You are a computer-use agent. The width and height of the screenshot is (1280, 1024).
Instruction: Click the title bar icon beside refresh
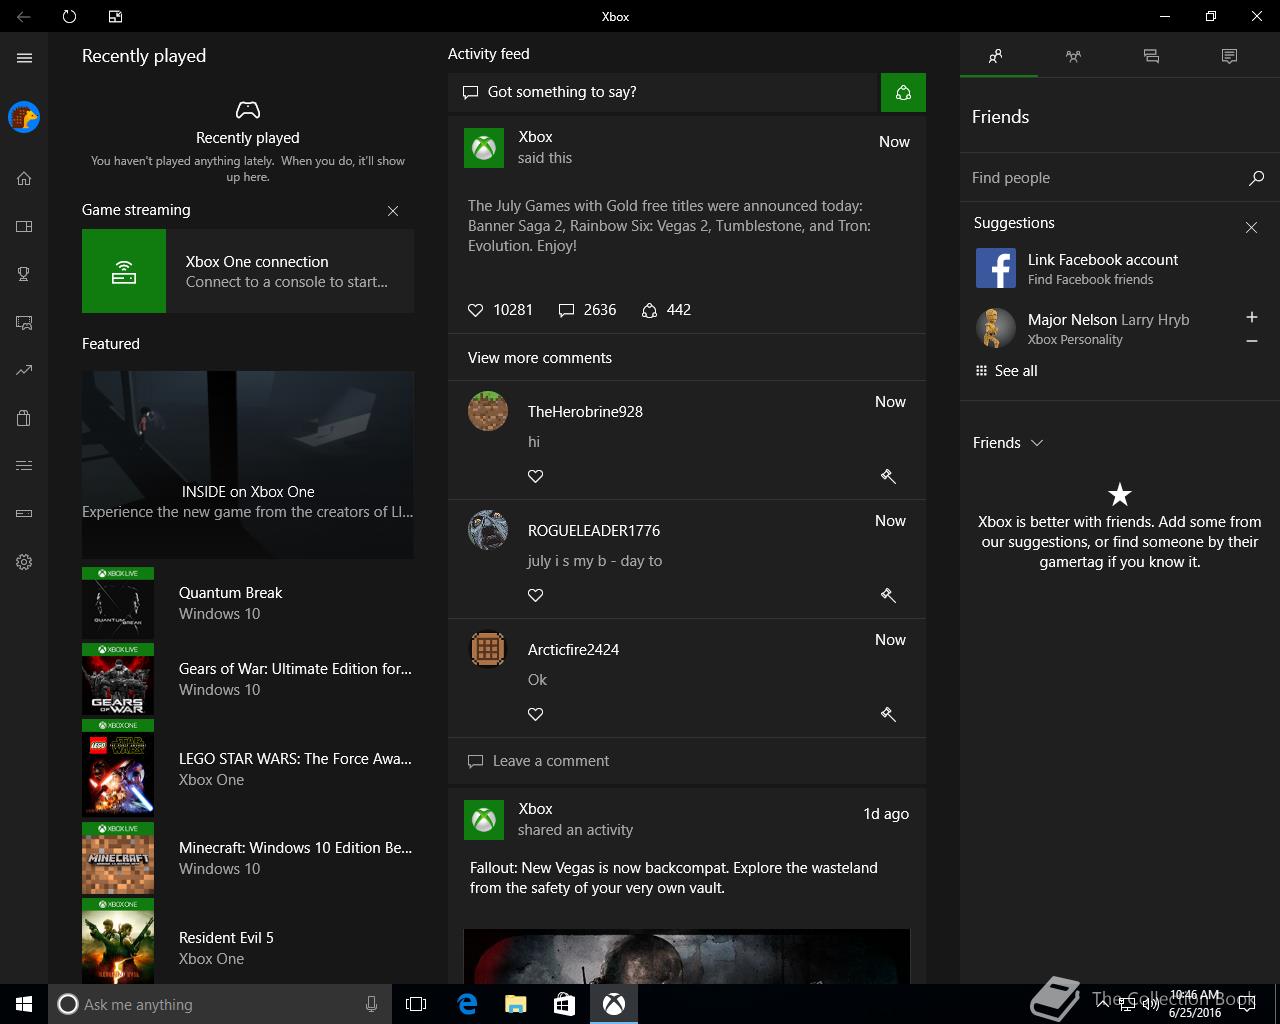click(116, 16)
